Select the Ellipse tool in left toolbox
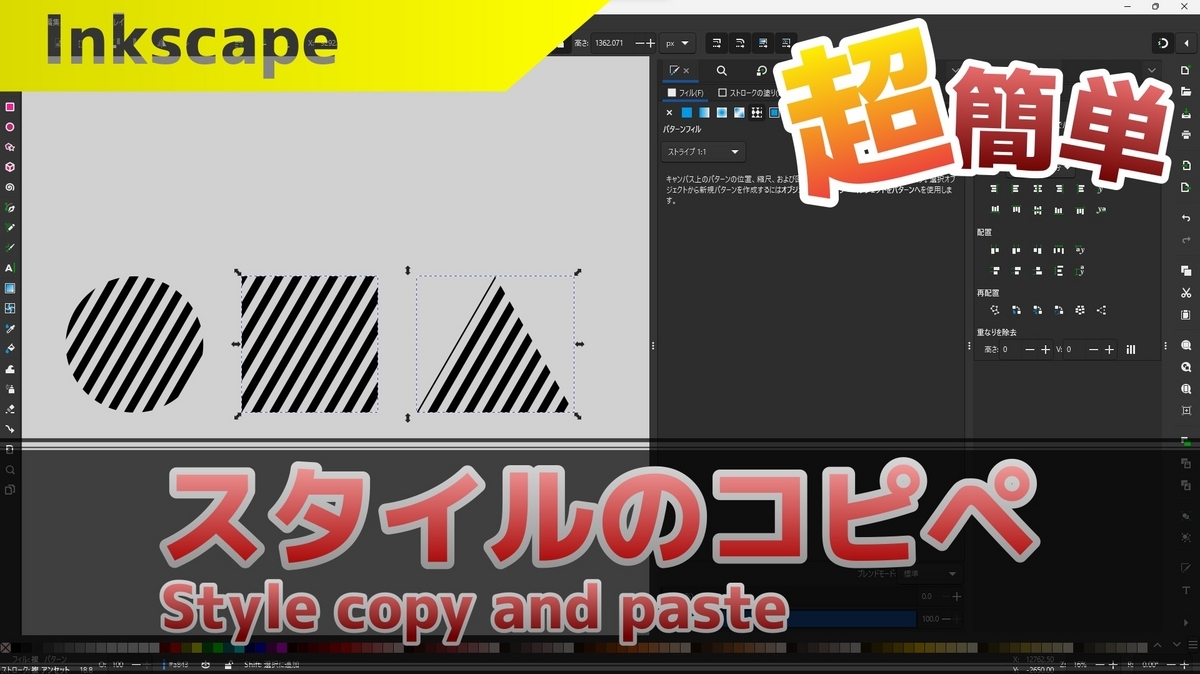 pos(10,127)
